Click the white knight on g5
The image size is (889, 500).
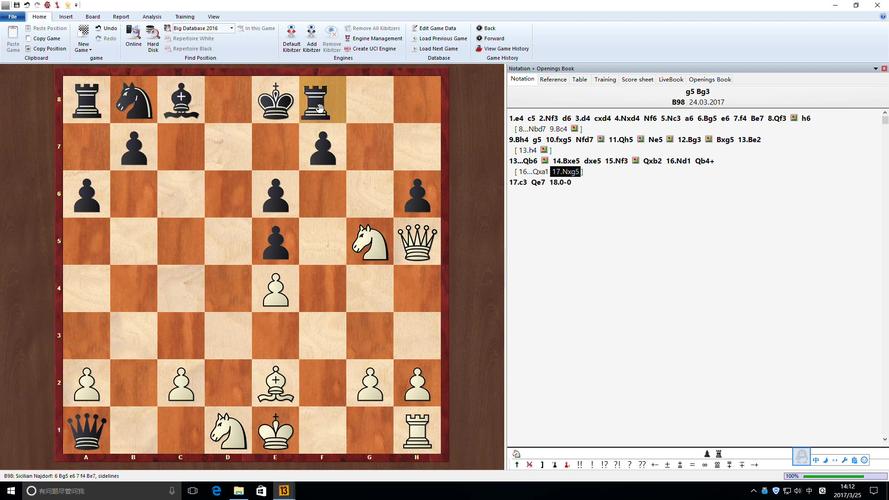click(x=370, y=242)
